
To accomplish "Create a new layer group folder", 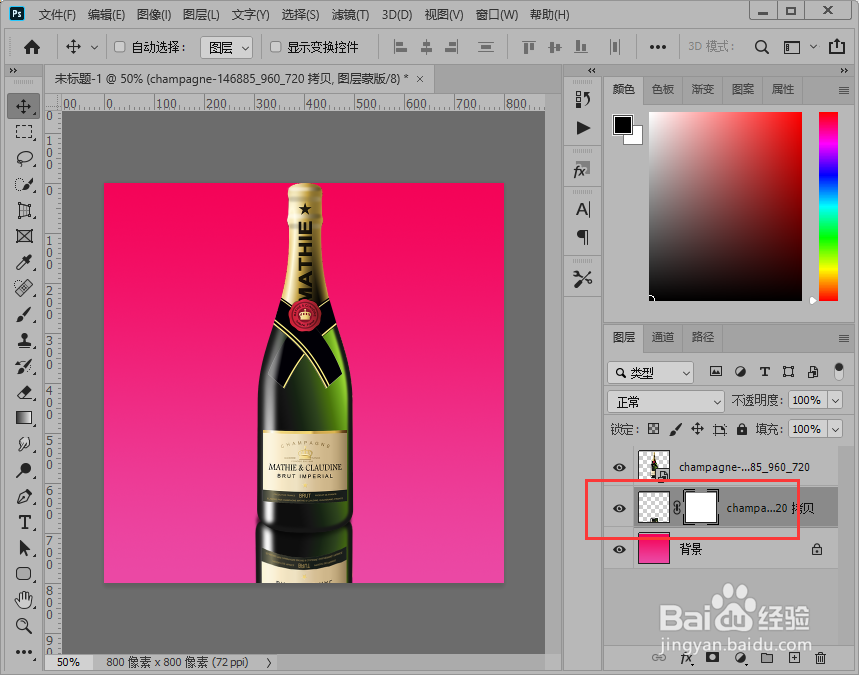I will pos(767,658).
